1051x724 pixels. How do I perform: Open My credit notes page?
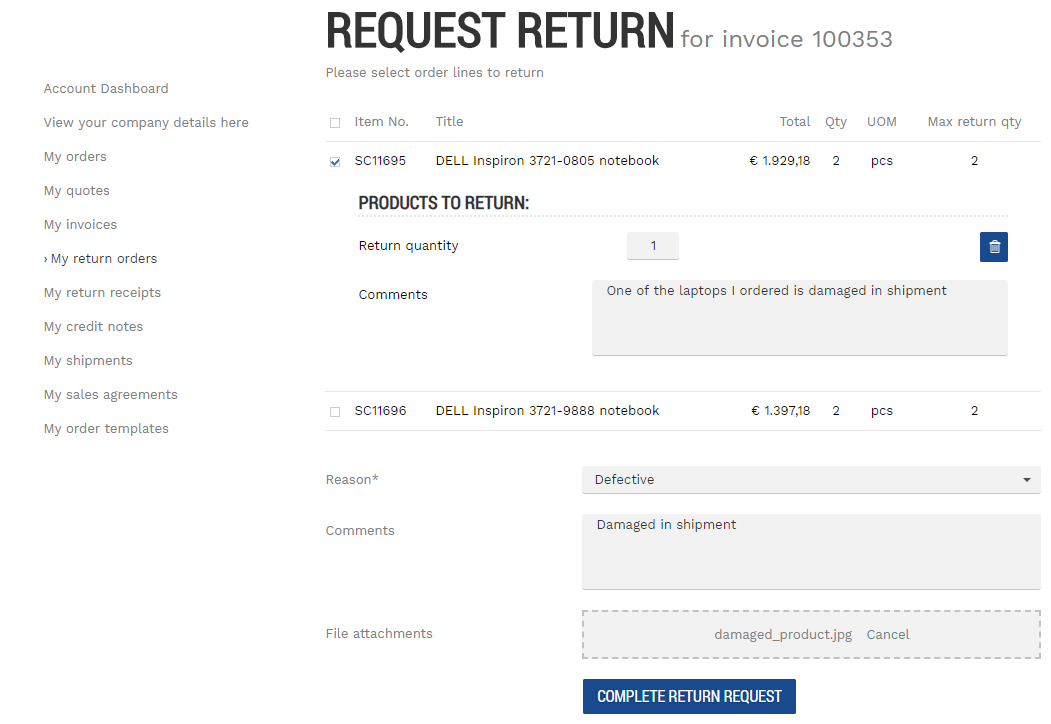(x=93, y=326)
